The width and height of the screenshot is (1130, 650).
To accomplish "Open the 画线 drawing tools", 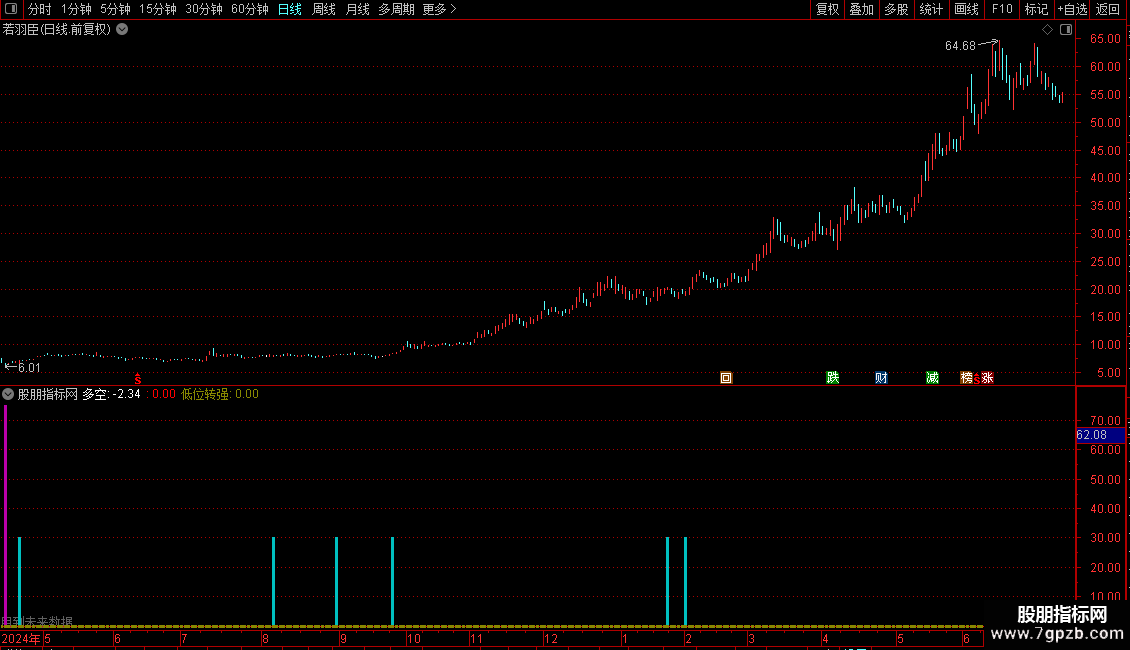I will tap(966, 9).
